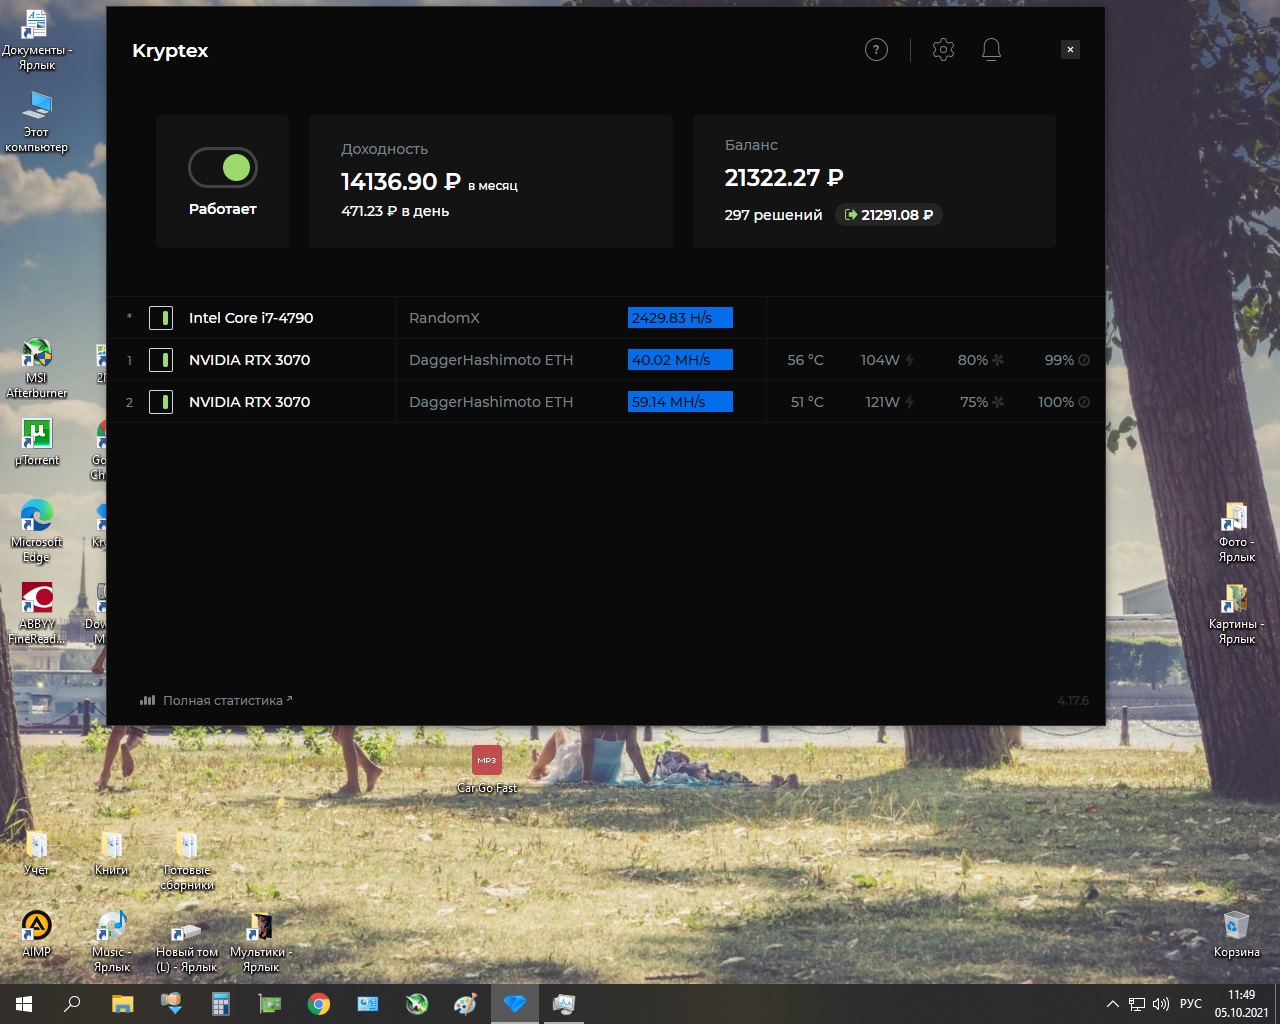Screen dimensions: 1280x1024
Task: Open taskbar search magnifier
Action: pyautogui.click(x=72, y=1004)
